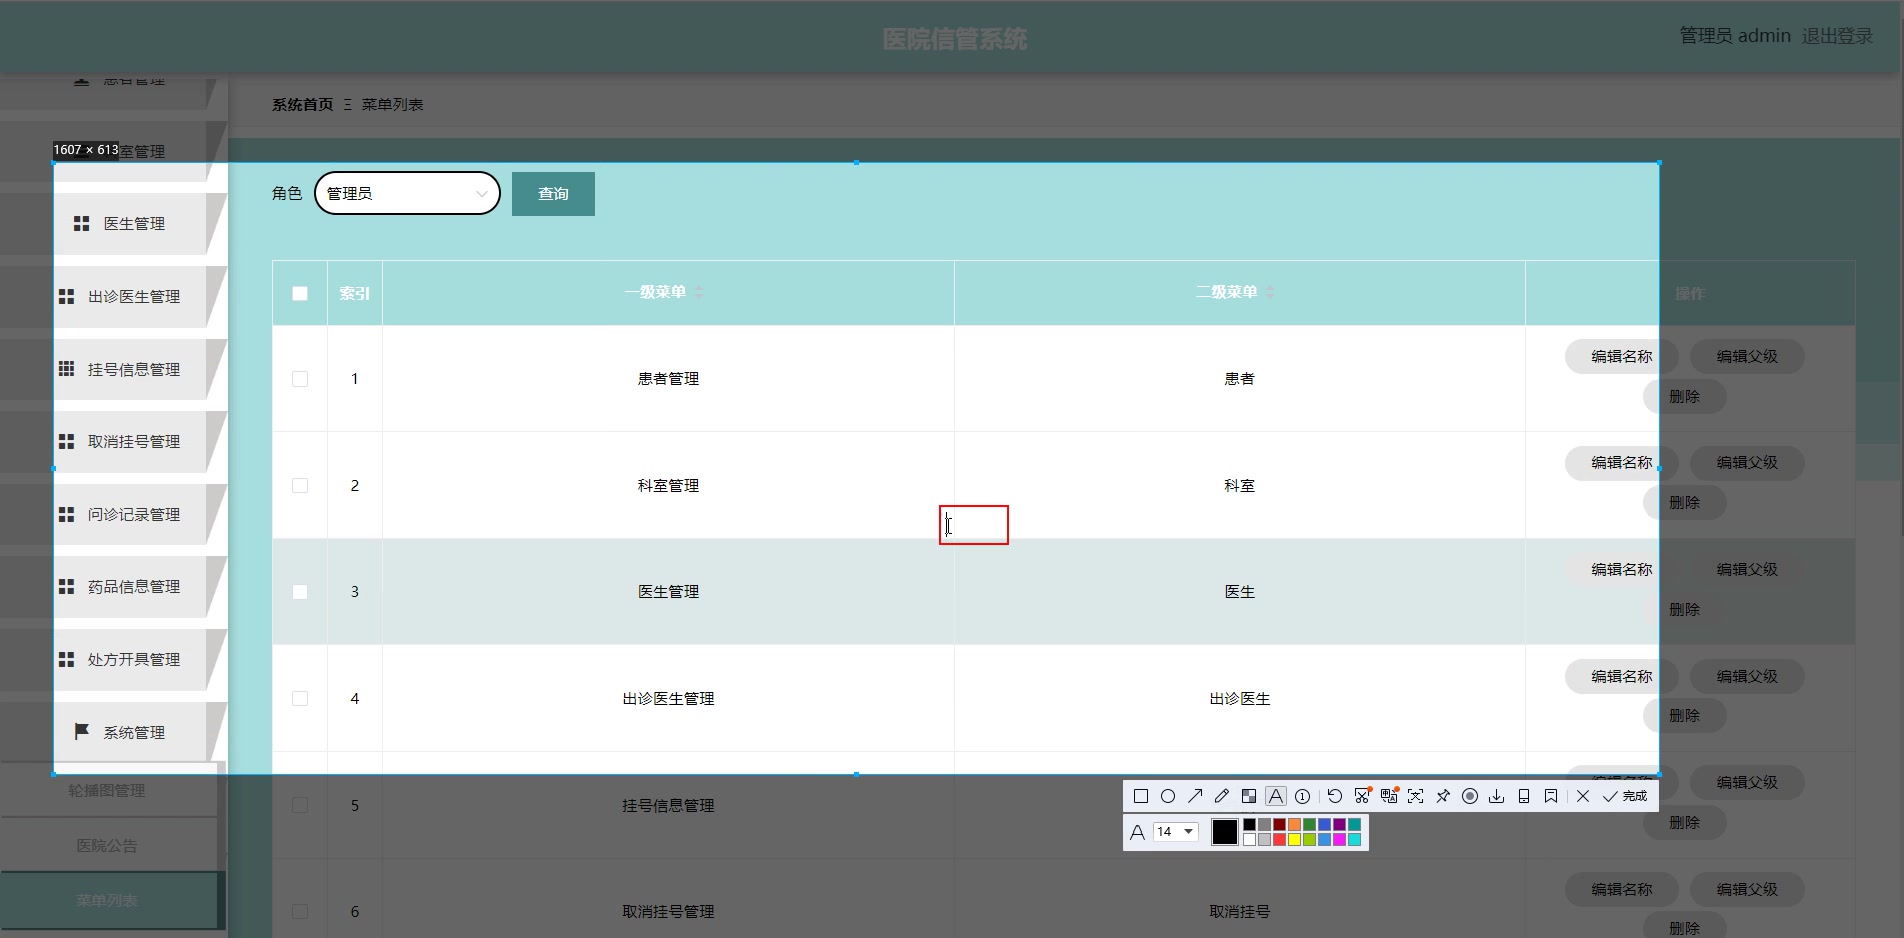The height and width of the screenshot is (938, 1904).
Task: Click the pin icon in the annotation toolbar
Action: (1442, 796)
